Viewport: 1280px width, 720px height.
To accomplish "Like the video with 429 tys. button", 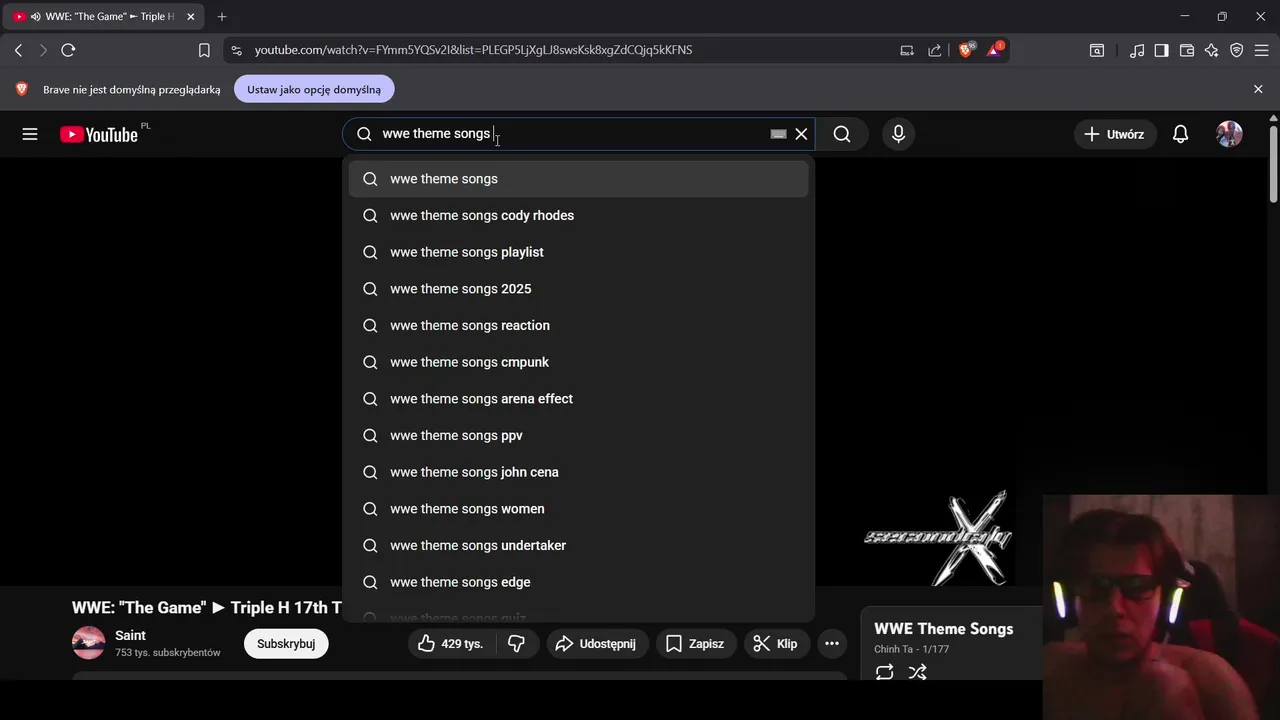I will click(x=451, y=644).
